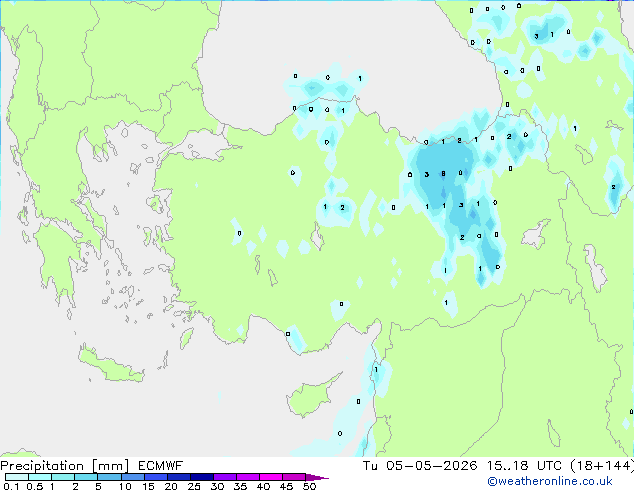Click the '25' legend scale label
Image resolution: width=634 pixels, height=490 pixels.
pyautogui.click(x=194, y=486)
